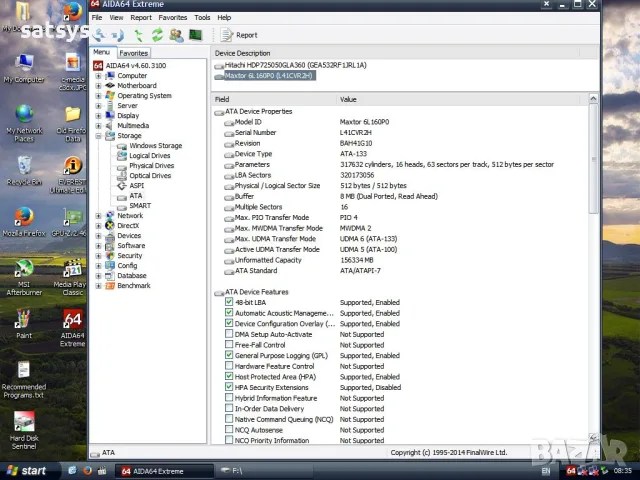640x480 pixels.
Task: Toggle Device Configuration Overlay checkbox
Action: (x=229, y=323)
